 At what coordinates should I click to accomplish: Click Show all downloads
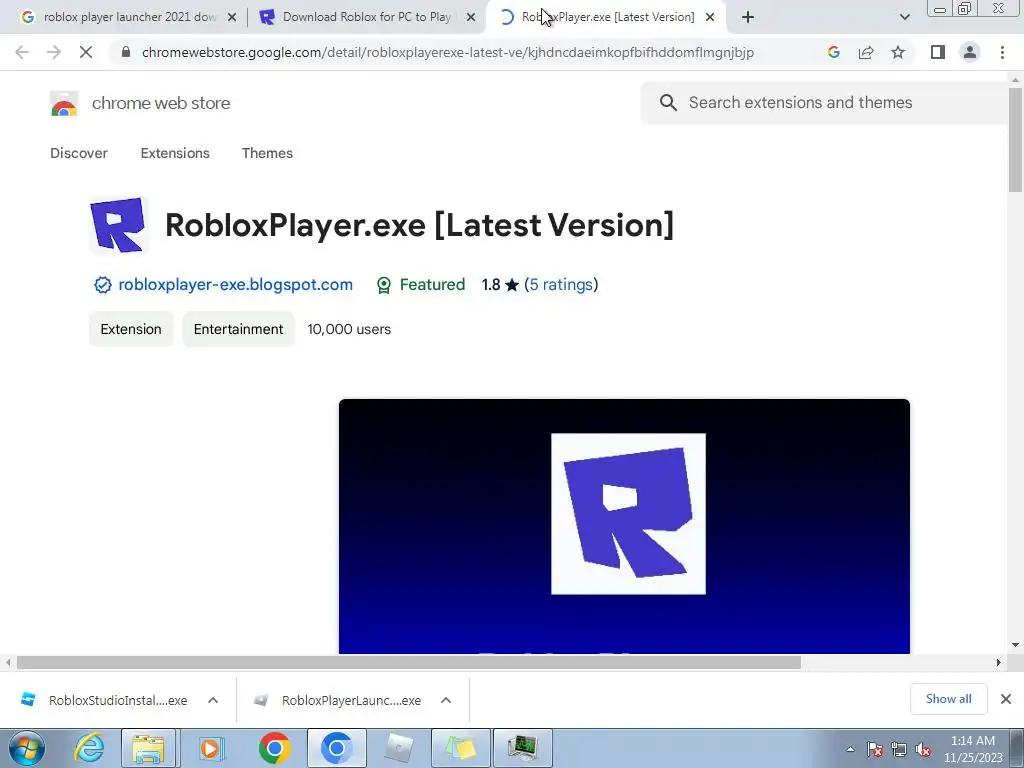[948, 699]
